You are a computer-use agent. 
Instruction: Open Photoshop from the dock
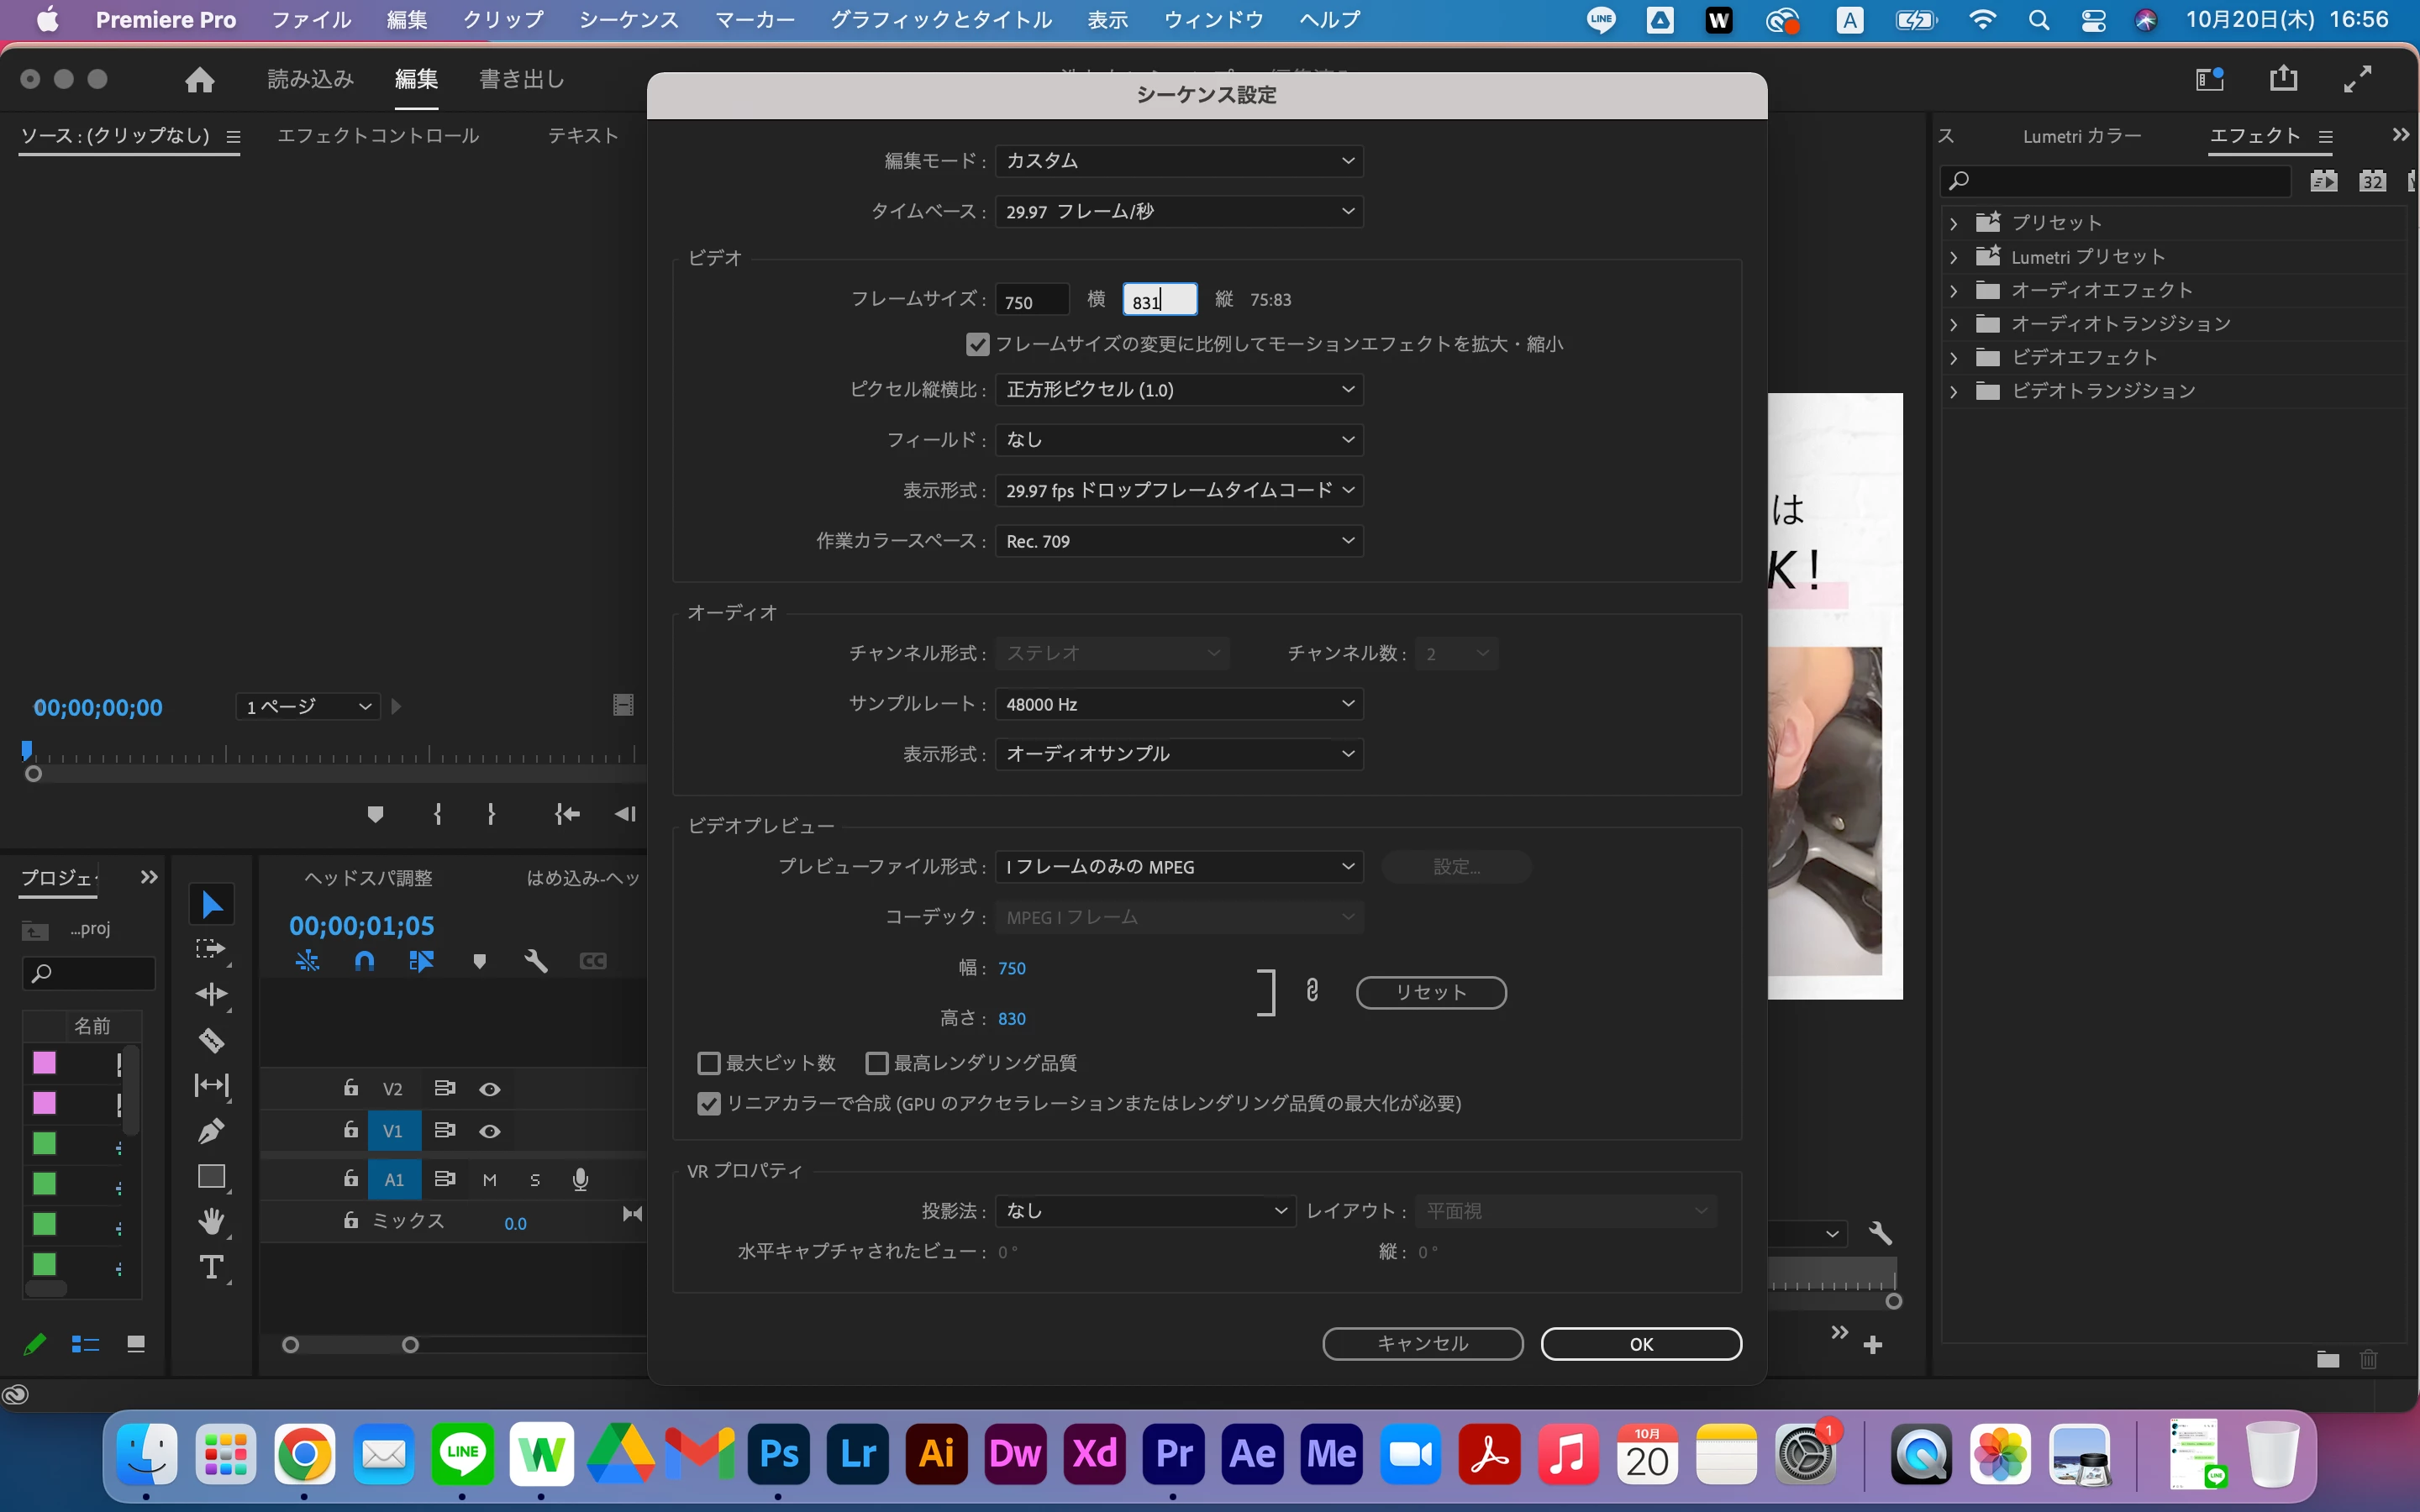coord(779,1453)
